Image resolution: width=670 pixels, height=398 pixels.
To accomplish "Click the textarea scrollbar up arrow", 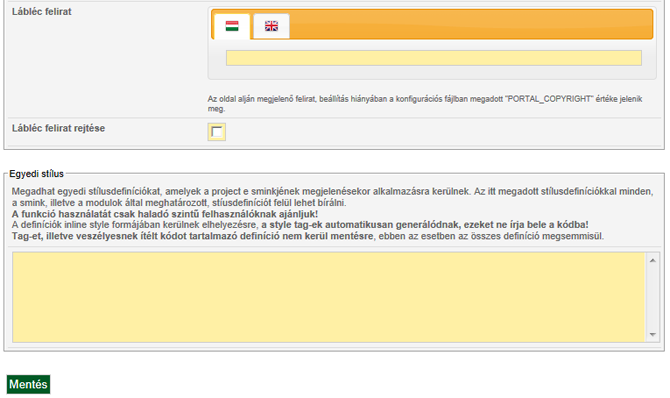I will point(652,260).
